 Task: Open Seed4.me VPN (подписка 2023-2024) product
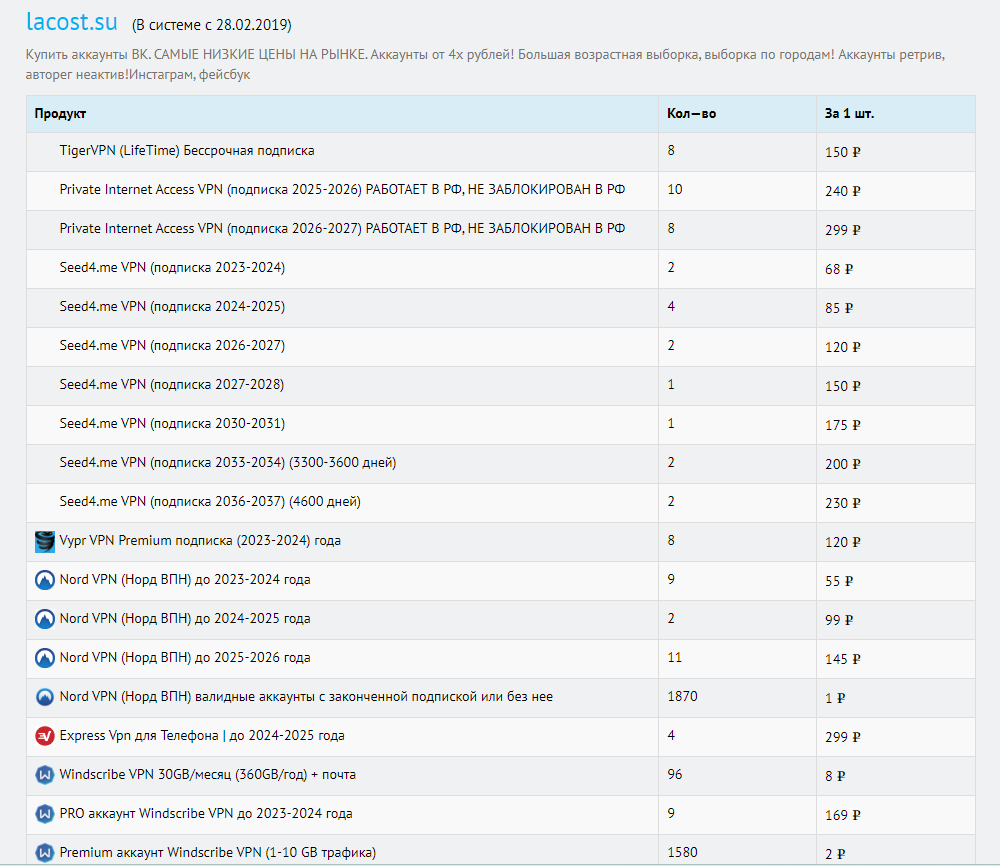pyautogui.click(x=172, y=267)
